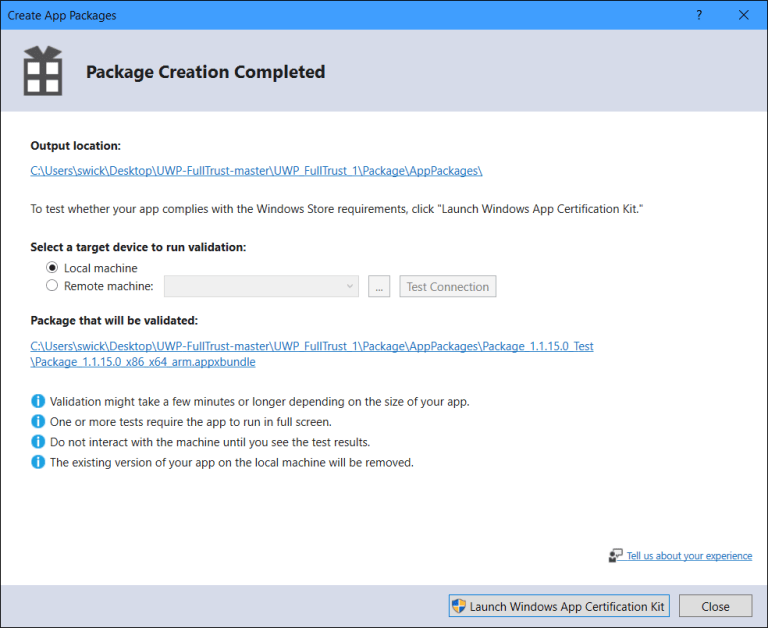Click the Output location label
768x628 pixels.
(75, 145)
